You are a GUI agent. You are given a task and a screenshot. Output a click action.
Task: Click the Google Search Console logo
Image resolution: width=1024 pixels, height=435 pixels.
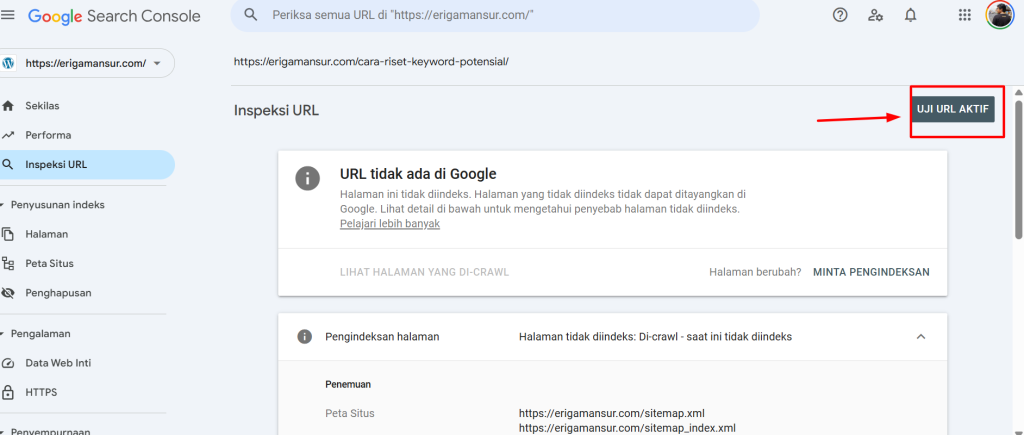(114, 16)
